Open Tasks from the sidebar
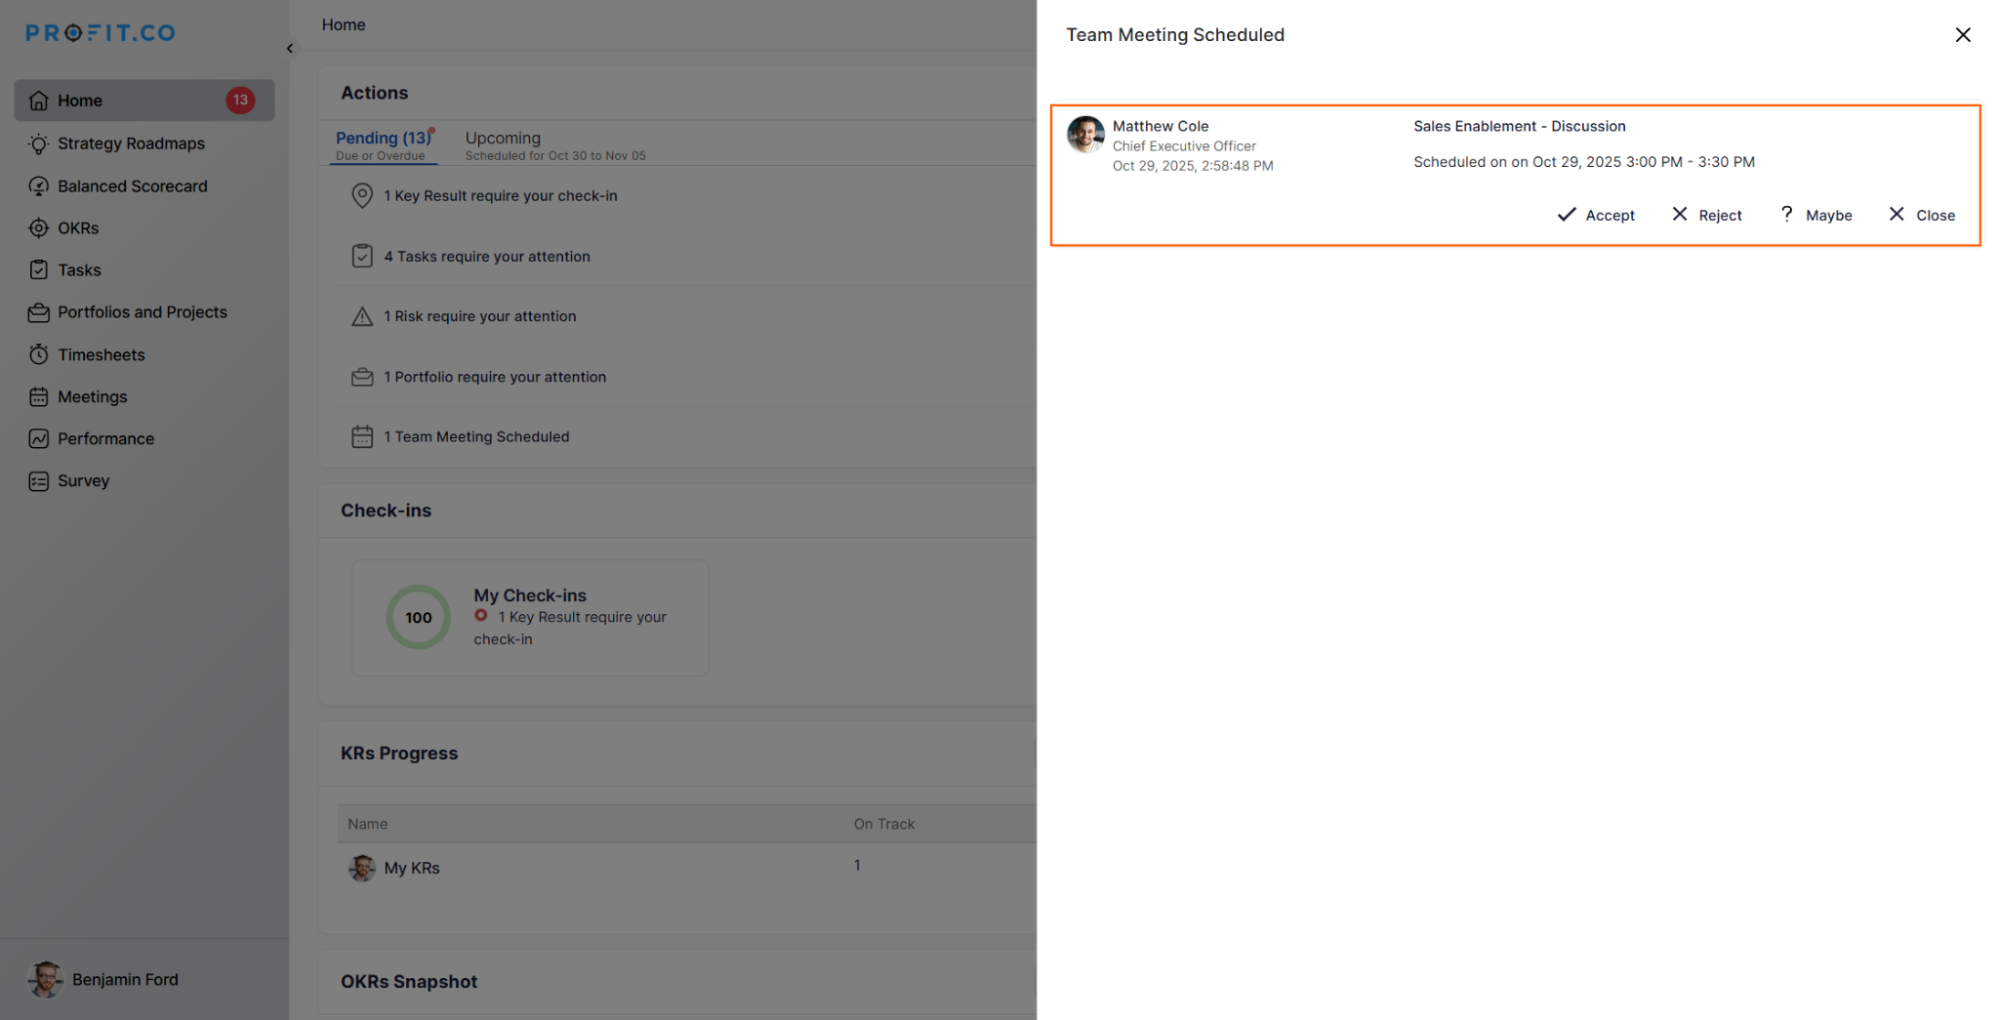Screen dimensions: 1999x1020 coord(79,270)
